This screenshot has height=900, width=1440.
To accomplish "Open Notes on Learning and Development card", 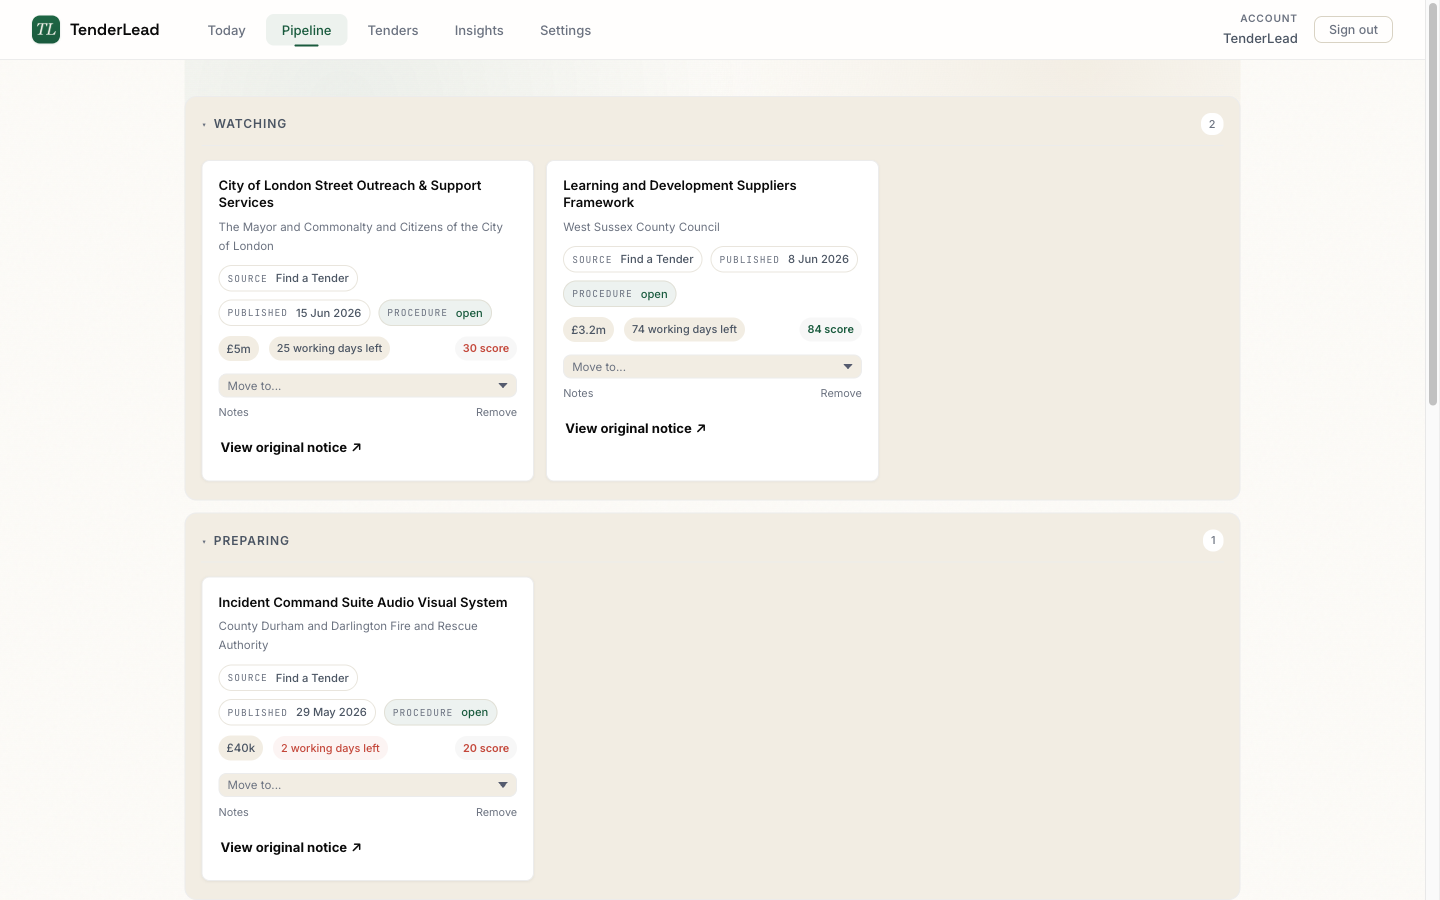I will [x=578, y=393].
